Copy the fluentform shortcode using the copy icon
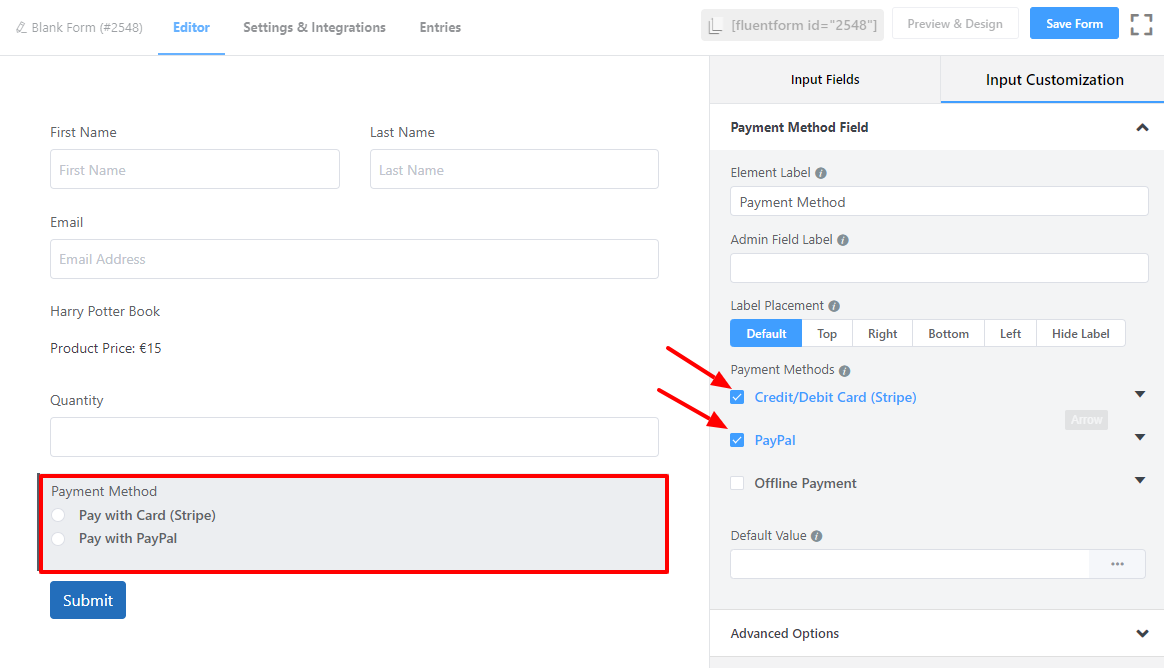Image resolution: width=1164 pixels, height=668 pixels. tap(717, 23)
